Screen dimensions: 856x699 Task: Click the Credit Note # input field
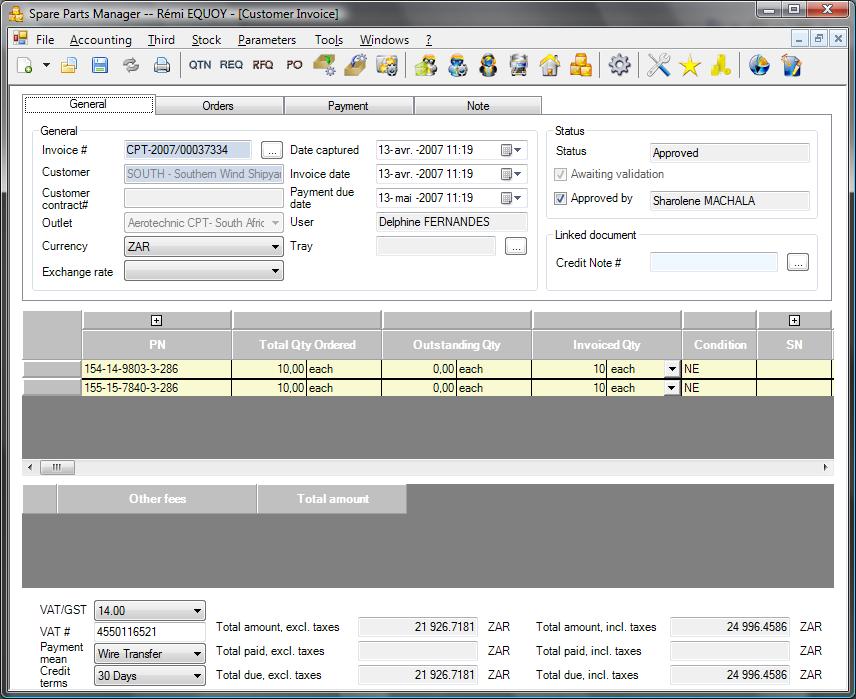[x=714, y=263]
